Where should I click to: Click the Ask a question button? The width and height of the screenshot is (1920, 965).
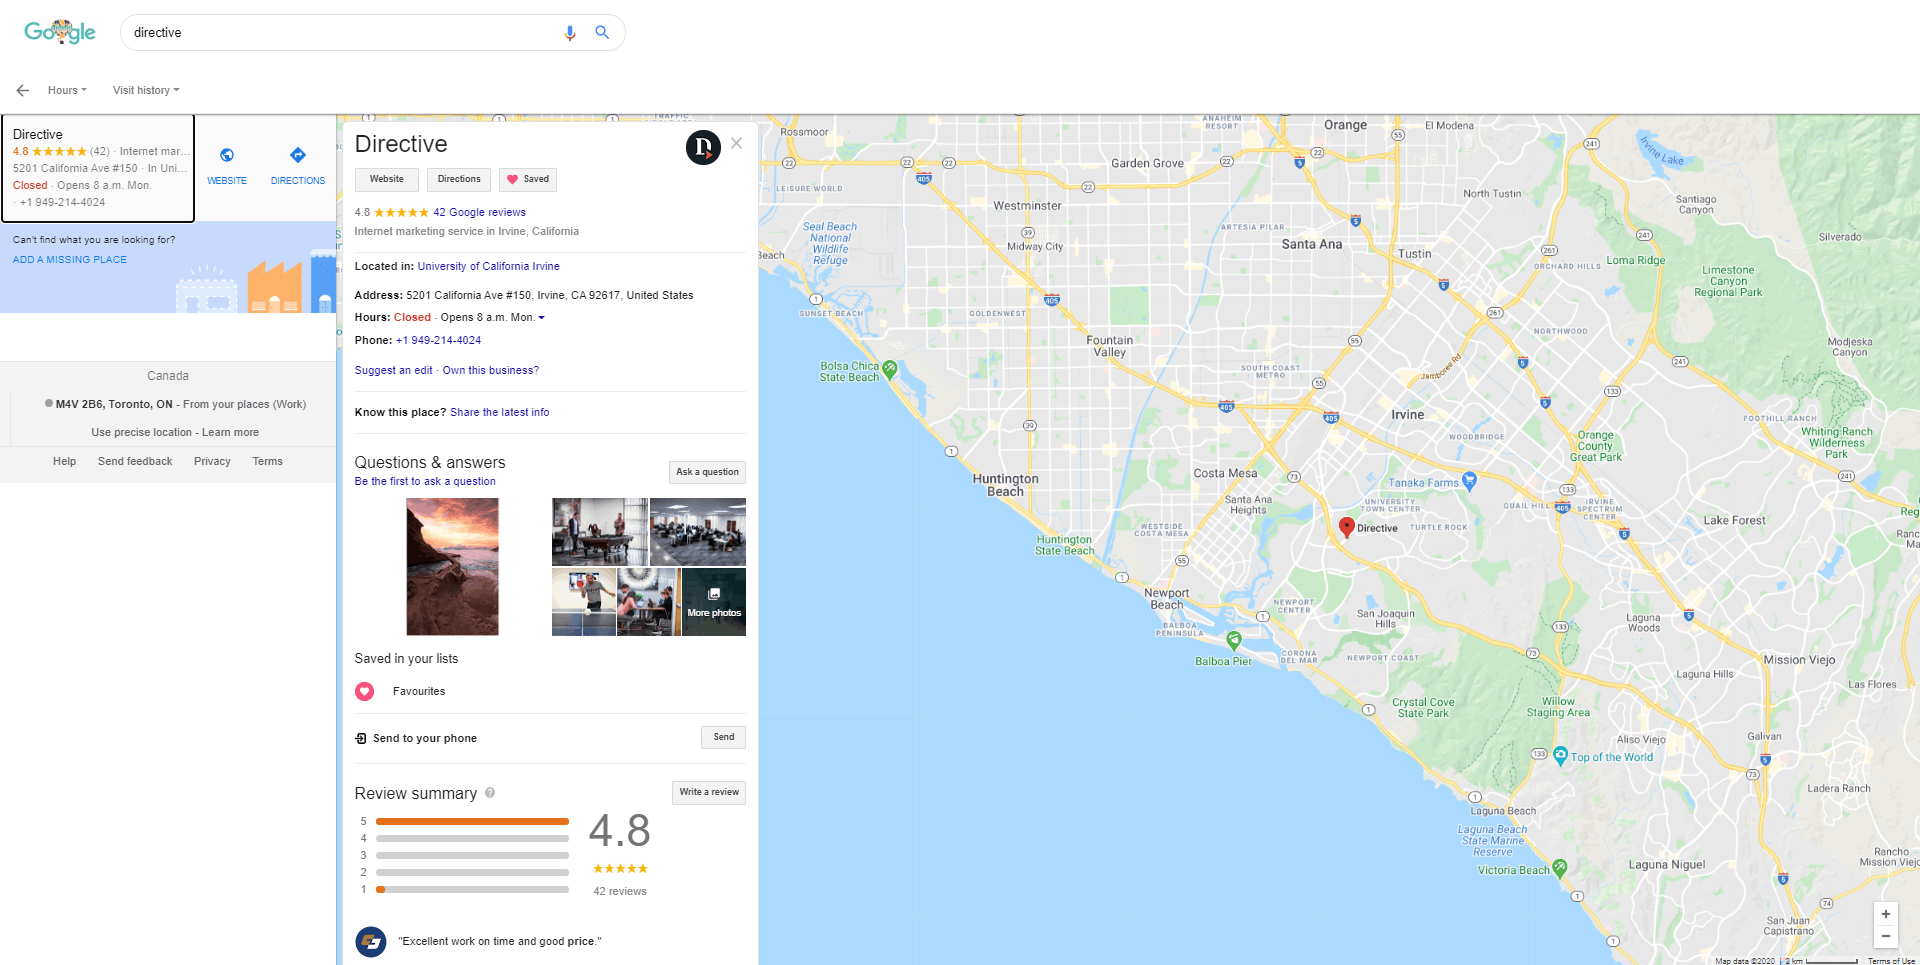(707, 472)
